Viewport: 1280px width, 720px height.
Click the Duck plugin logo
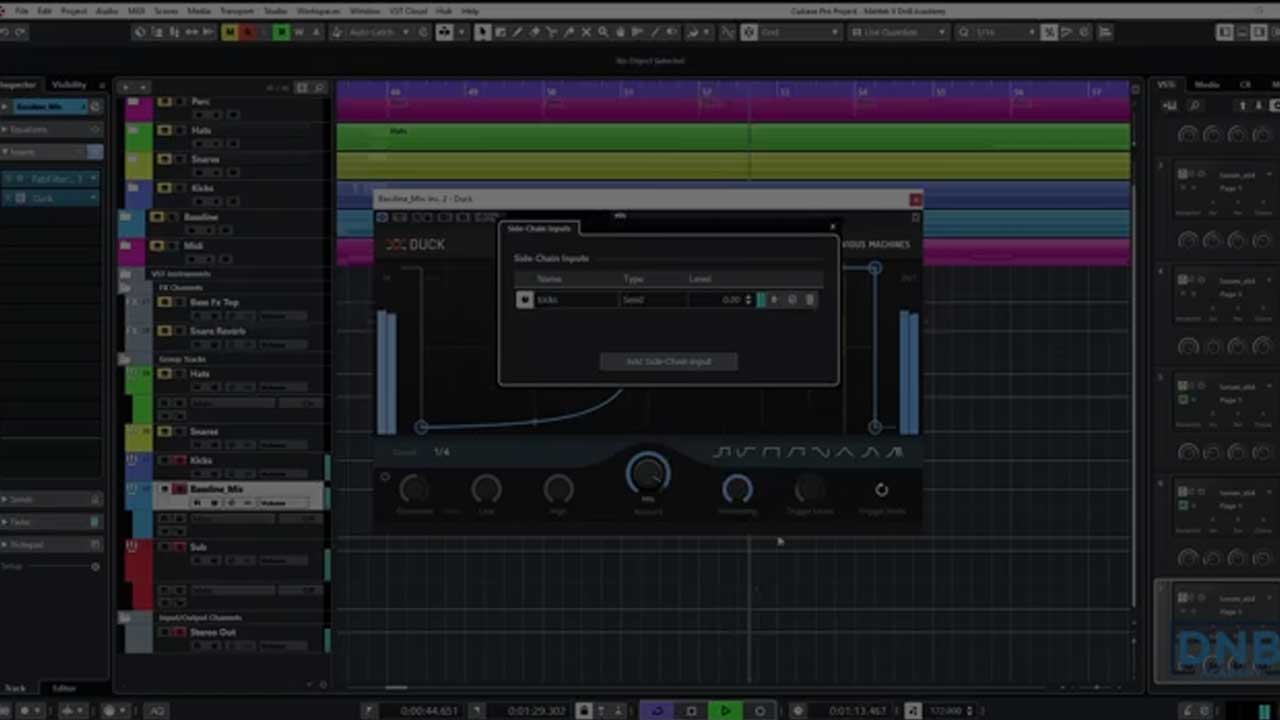tap(416, 245)
